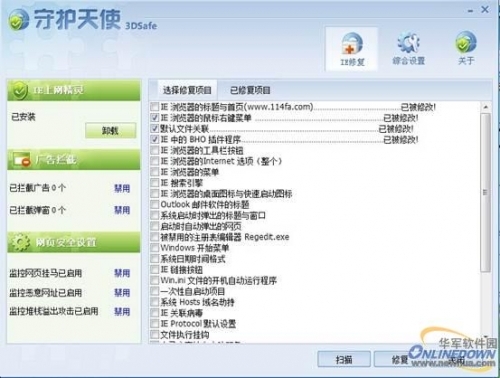Open the 综合设置 gear icon
500x378 pixels.
tap(408, 43)
